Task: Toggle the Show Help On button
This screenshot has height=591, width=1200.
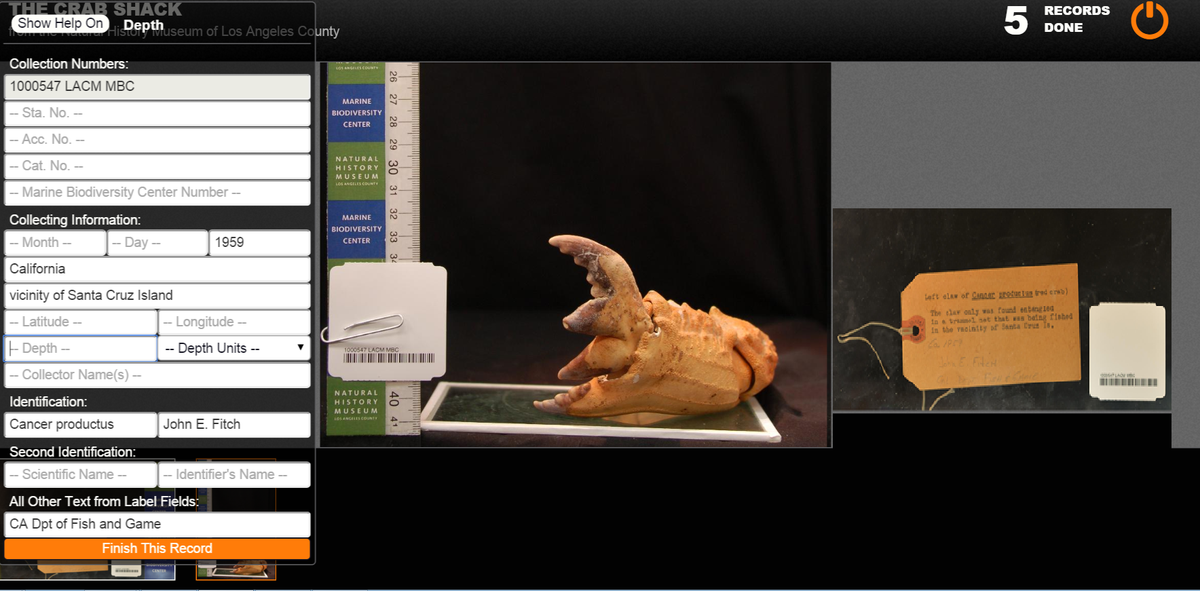Action: pyautogui.click(x=62, y=23)
